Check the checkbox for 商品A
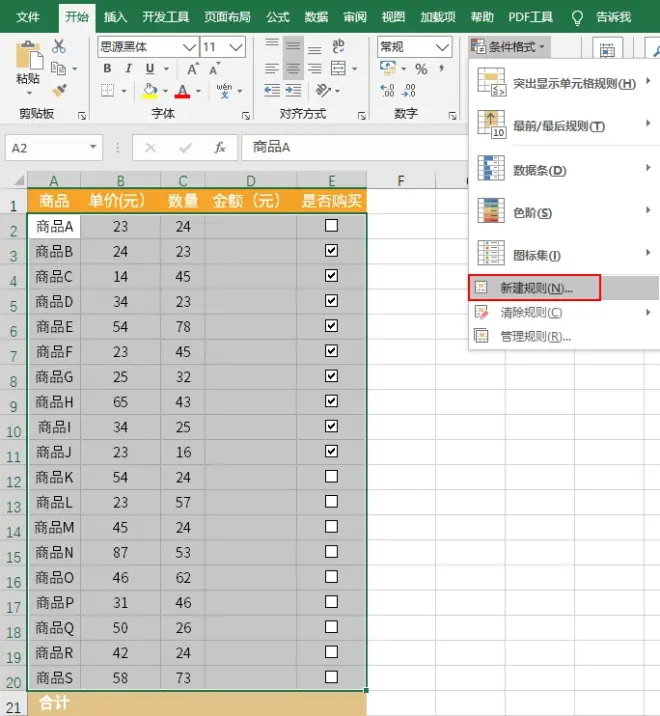This screenshot has height=716, width=660. pos(332,226)
